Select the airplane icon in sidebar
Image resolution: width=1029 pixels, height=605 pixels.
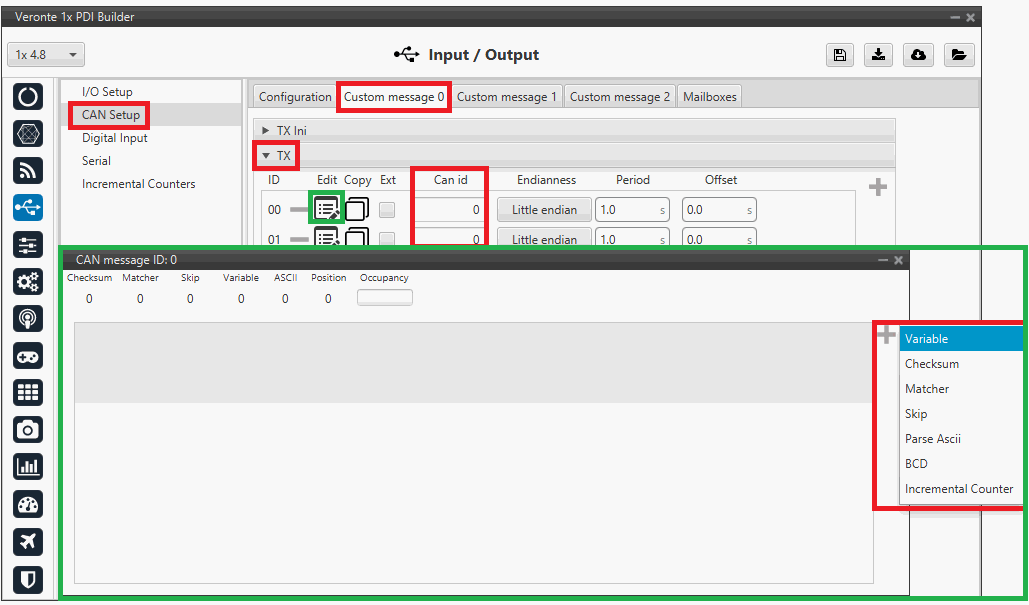pos(28,541)
